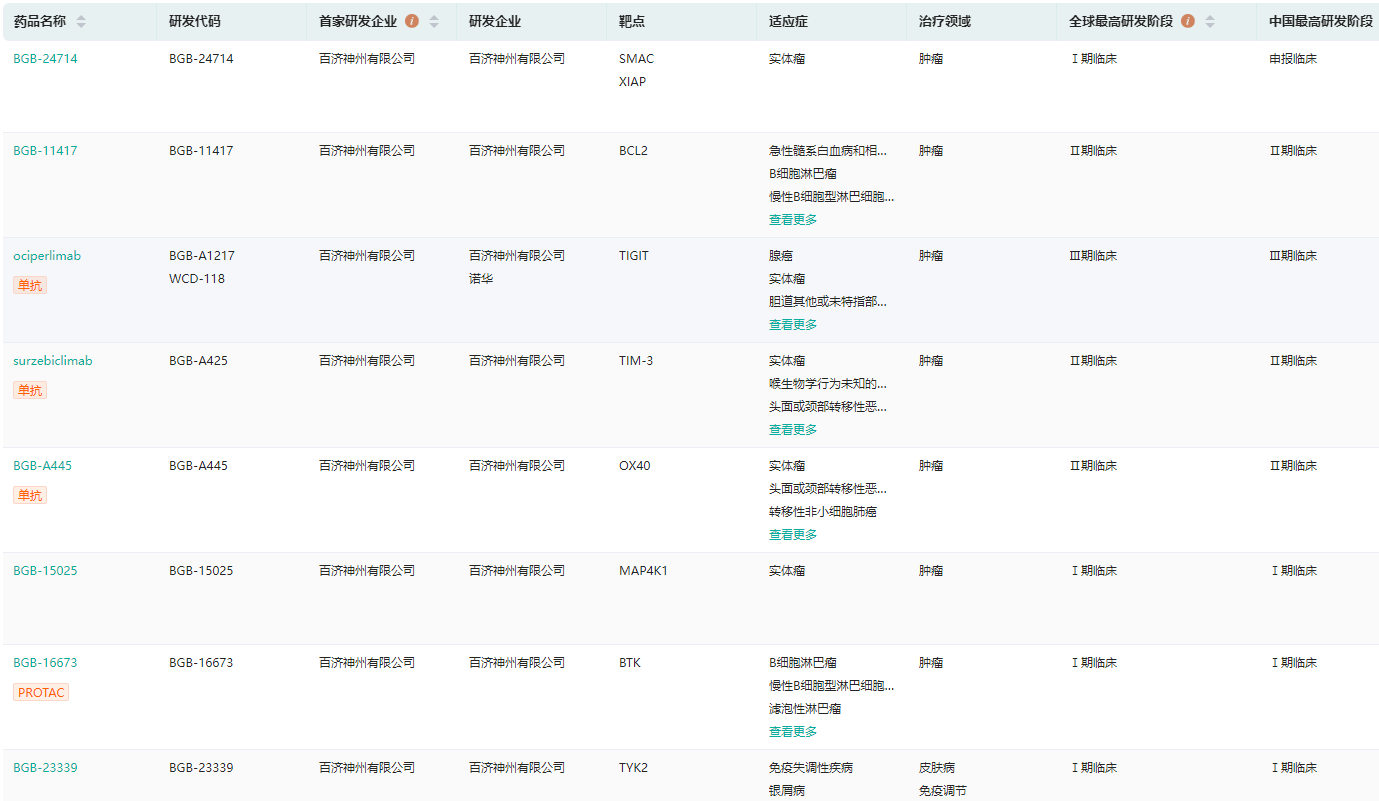Select the BCL2 target cell
Viewport: 1379px width, 801px height.
click(633, 151)
